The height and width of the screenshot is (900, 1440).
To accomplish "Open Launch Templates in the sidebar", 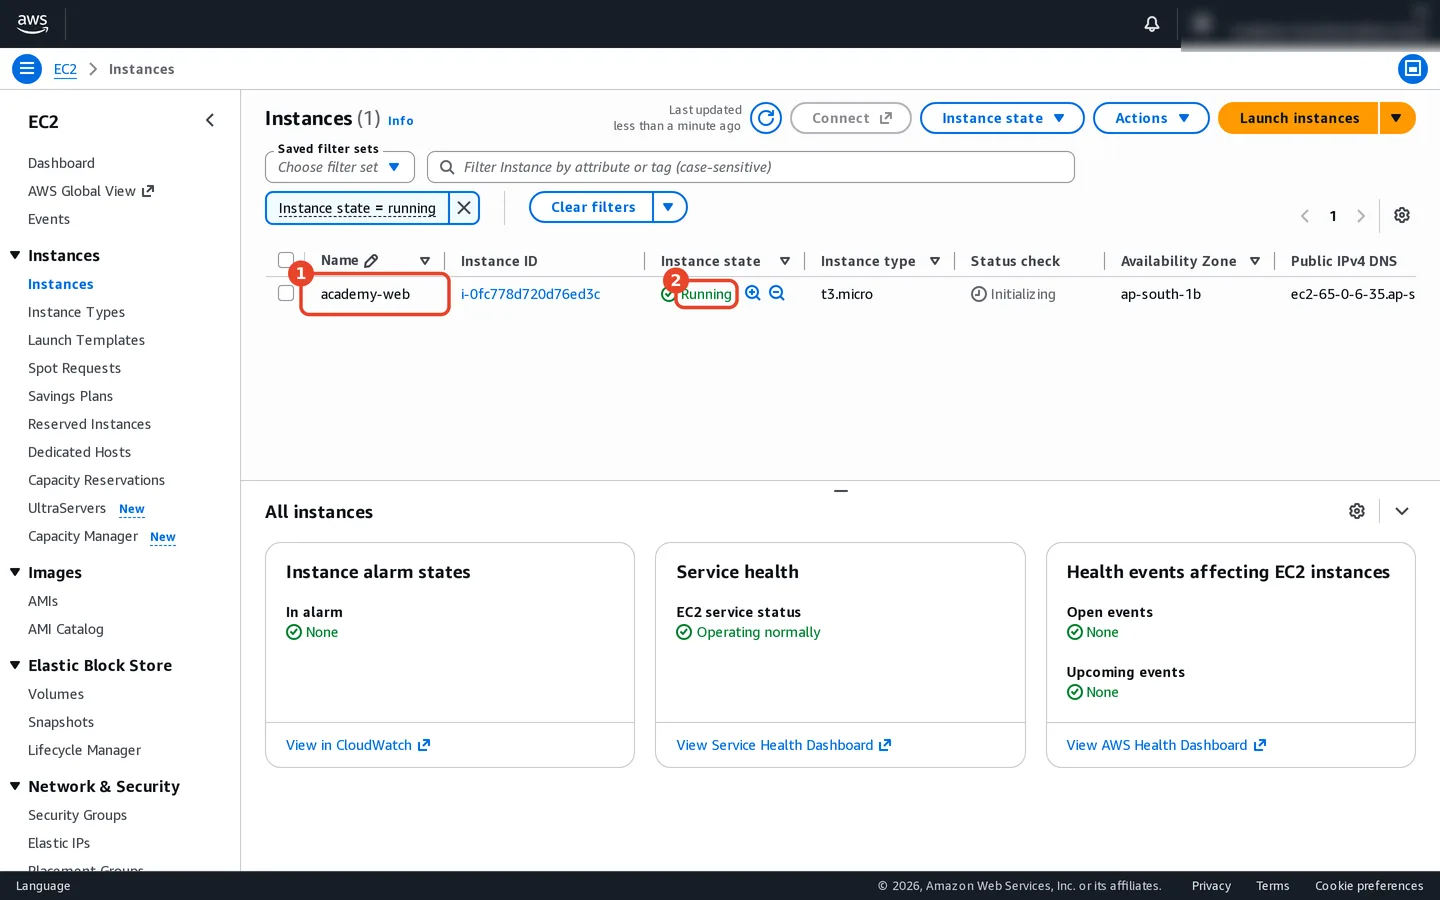I will coord(86,340).
